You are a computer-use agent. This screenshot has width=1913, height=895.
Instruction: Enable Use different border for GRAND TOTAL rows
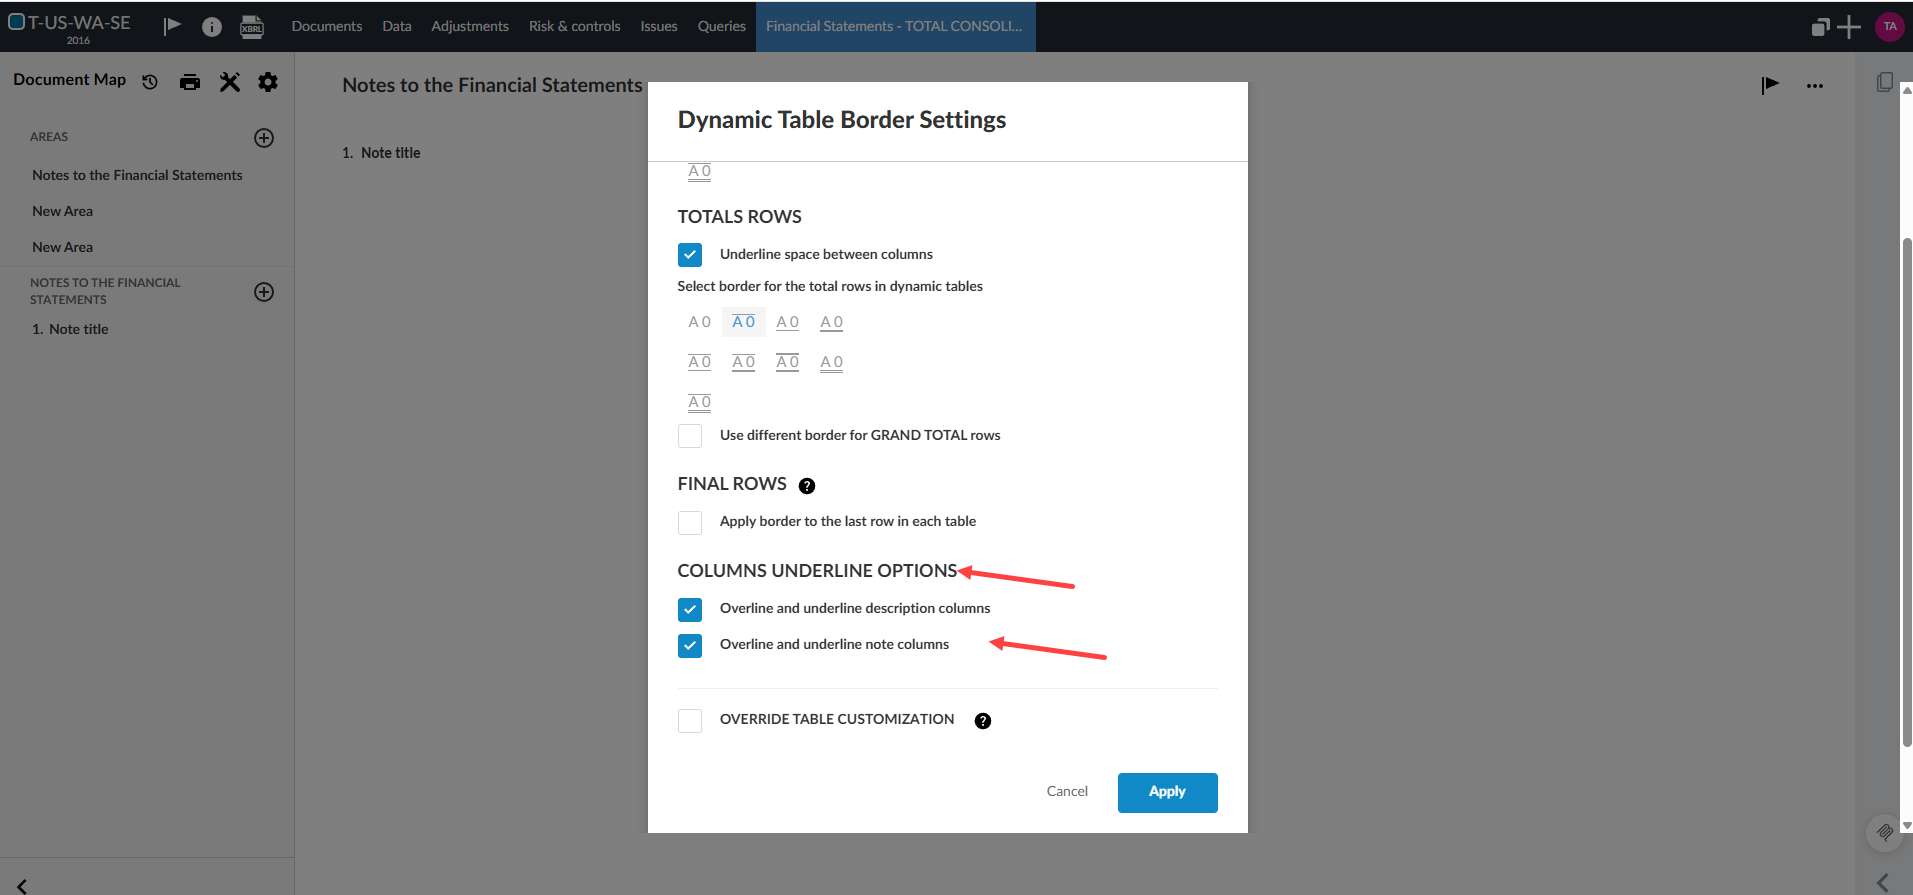pos(690,436)
